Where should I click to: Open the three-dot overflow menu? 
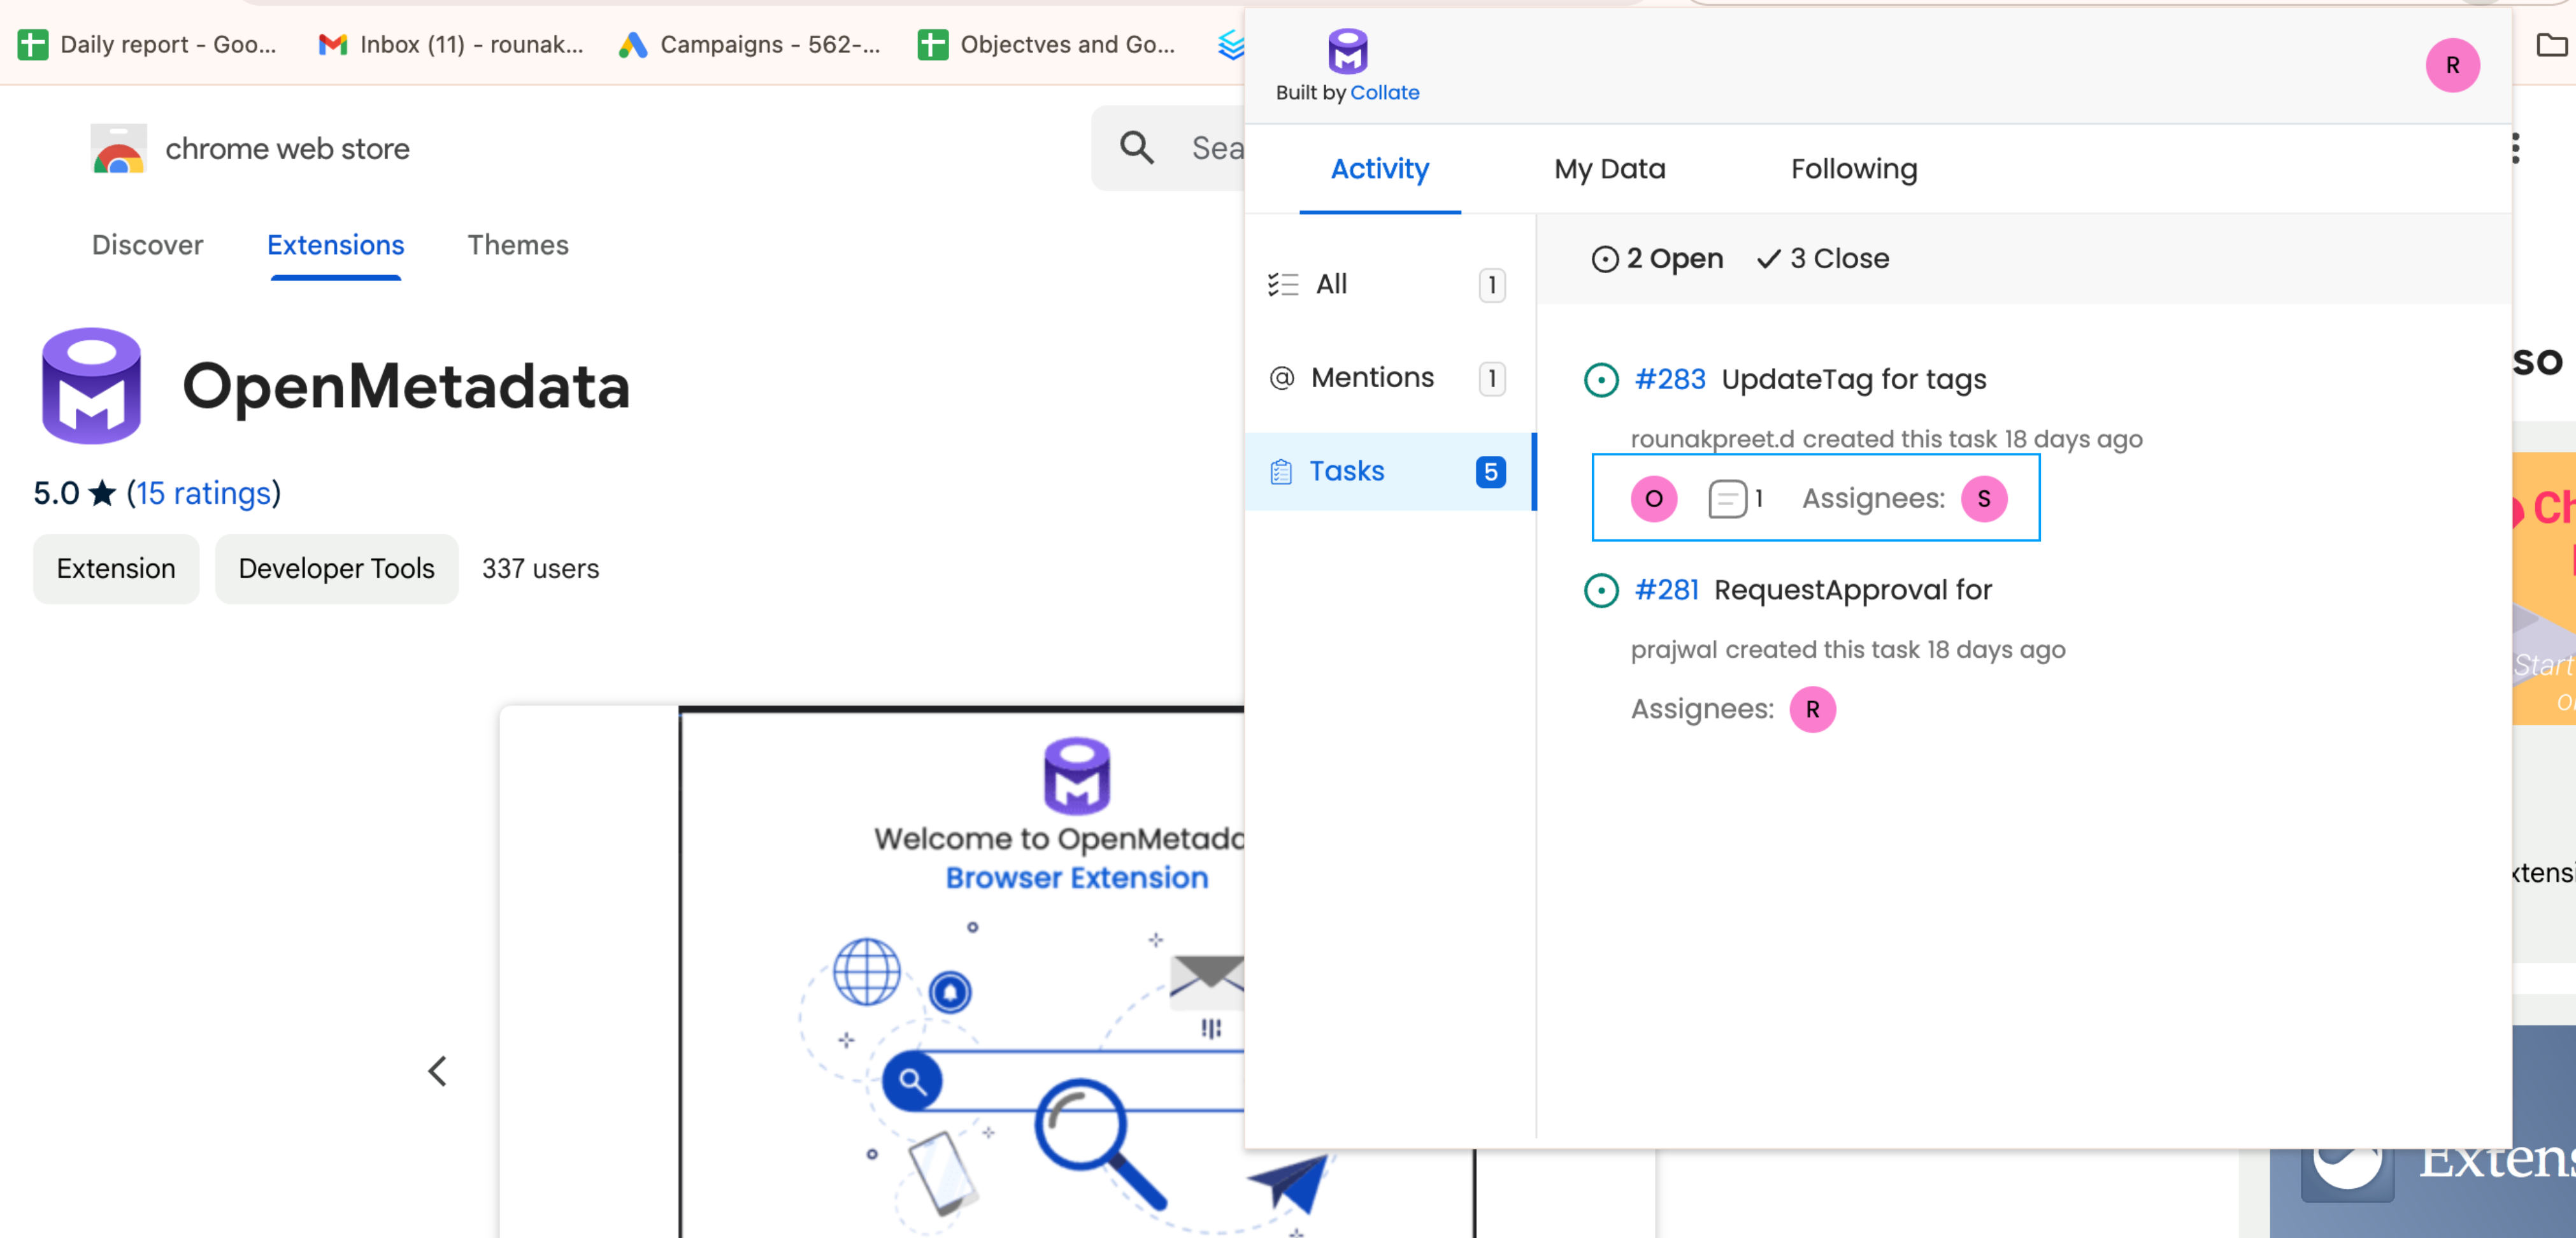pyautogui.click(x=2516, y=147)
